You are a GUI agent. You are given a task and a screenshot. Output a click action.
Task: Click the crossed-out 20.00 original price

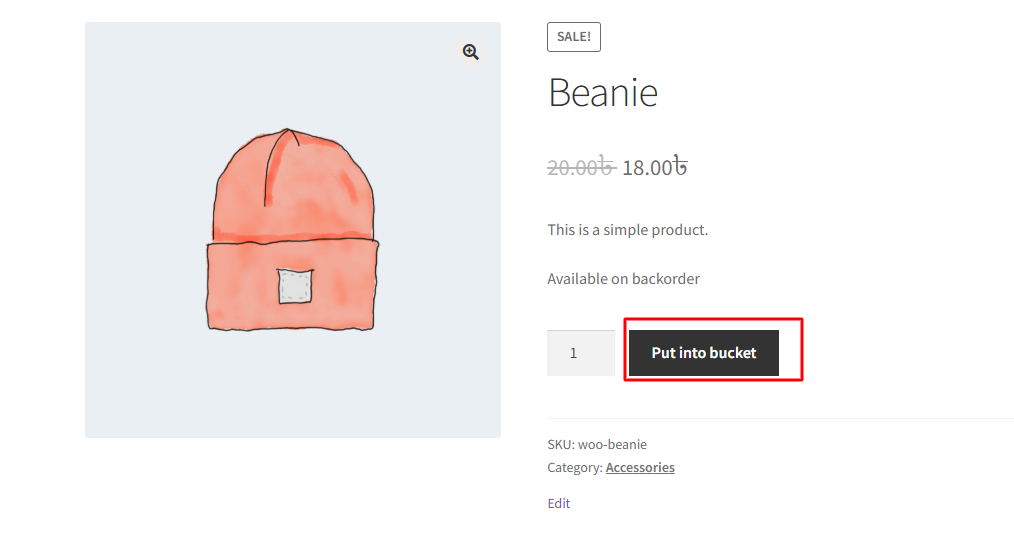(580, 167)
